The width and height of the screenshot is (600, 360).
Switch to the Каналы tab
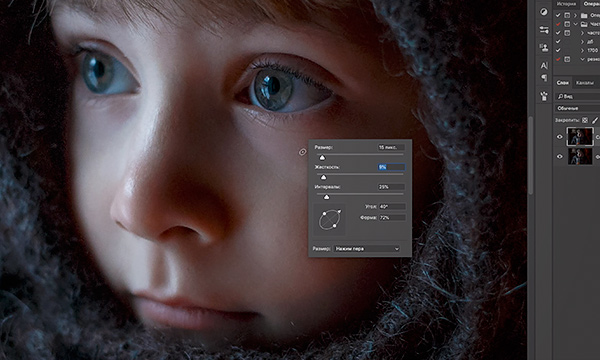(585, 83)
